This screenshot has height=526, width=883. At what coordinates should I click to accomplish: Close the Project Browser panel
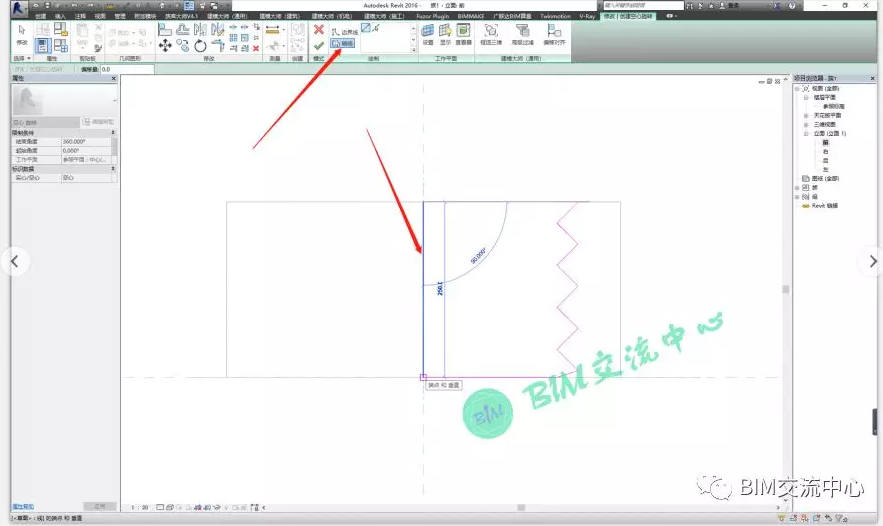(x=873, y=78)
